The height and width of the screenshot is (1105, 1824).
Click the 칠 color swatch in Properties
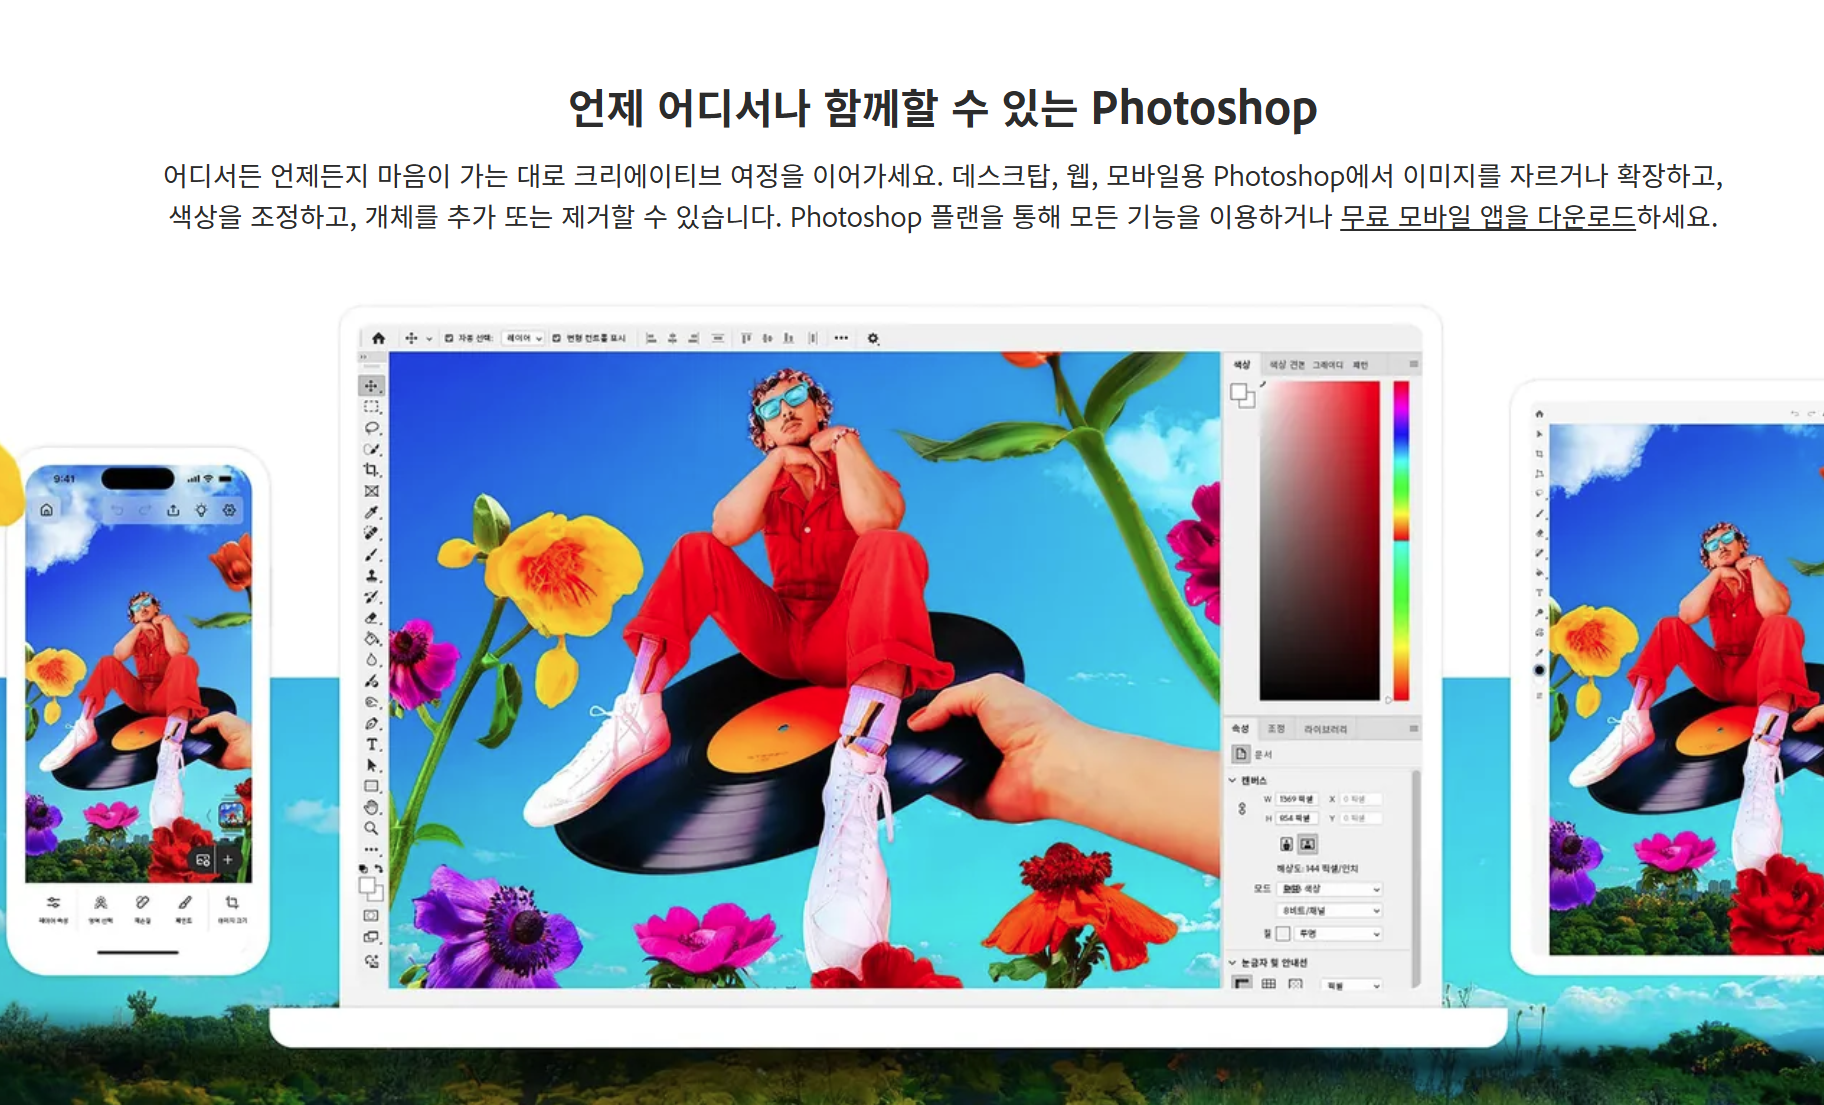(1281, 935)
